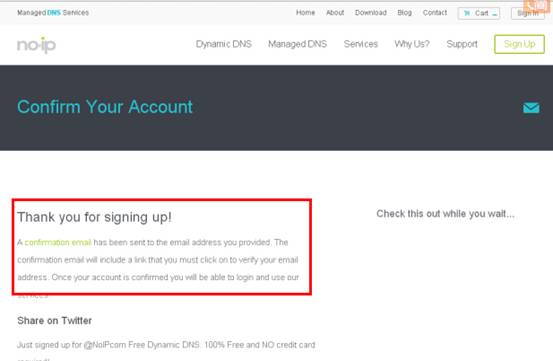Click the Managed DNS Services text
Image resolution: width=553 pixels, height=361 pixels.
(x=53, y=13)
